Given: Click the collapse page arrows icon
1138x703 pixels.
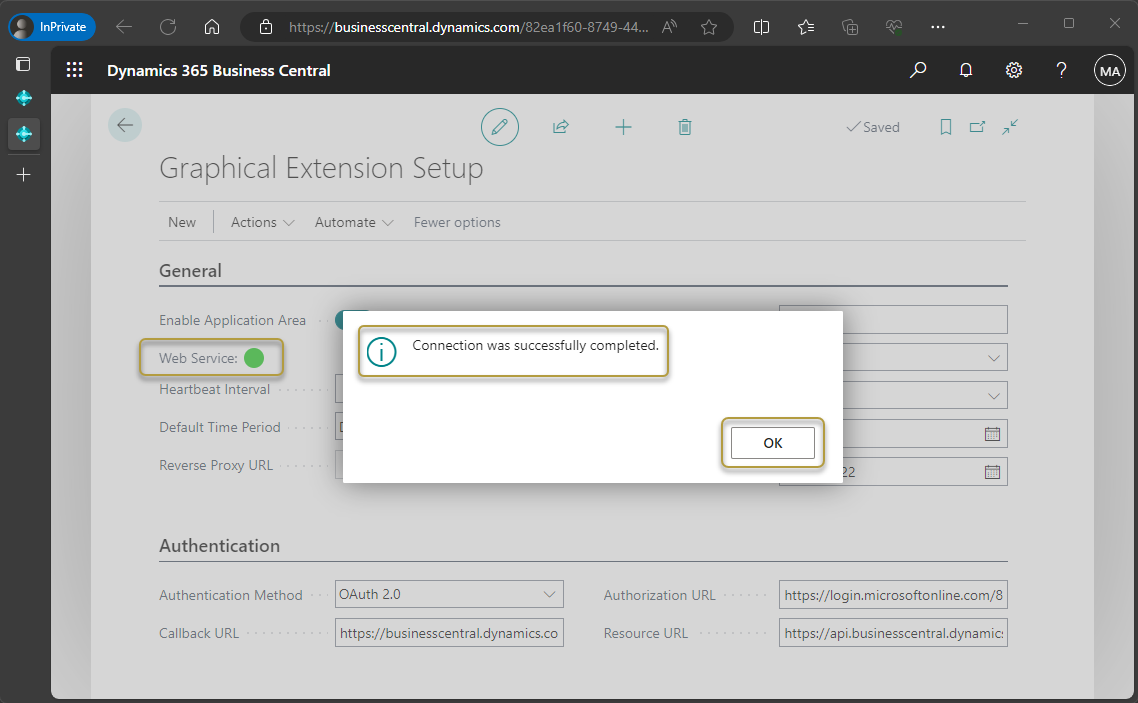Looking at the screenshot, I should [x=1010, y=127].
